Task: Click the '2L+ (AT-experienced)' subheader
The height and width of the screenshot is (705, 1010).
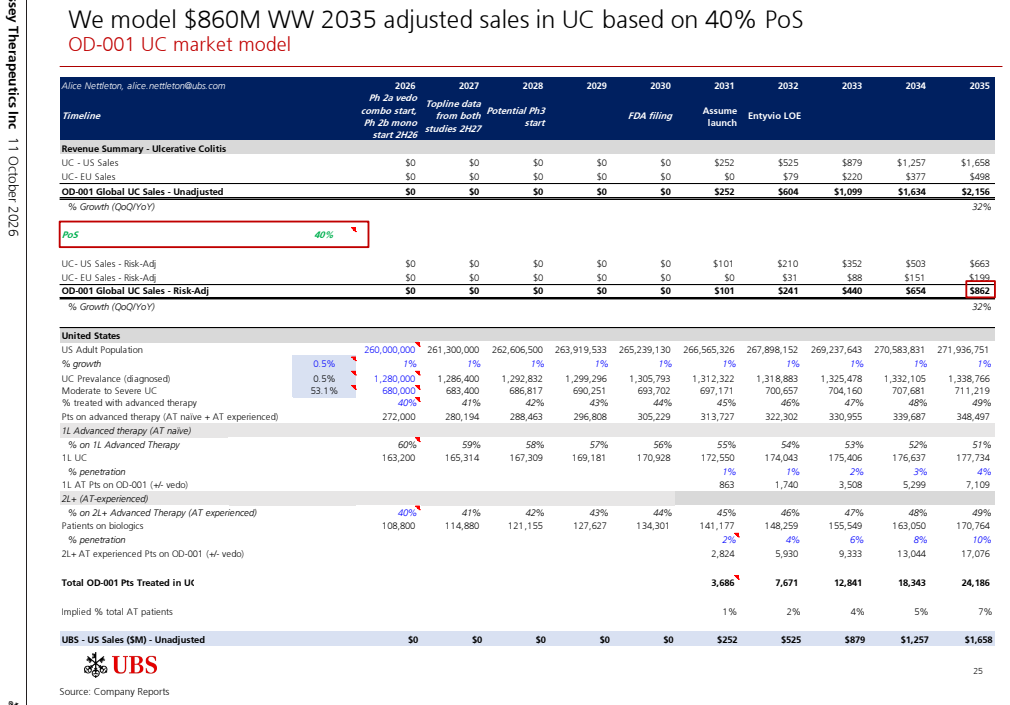Action: [105, 499]
